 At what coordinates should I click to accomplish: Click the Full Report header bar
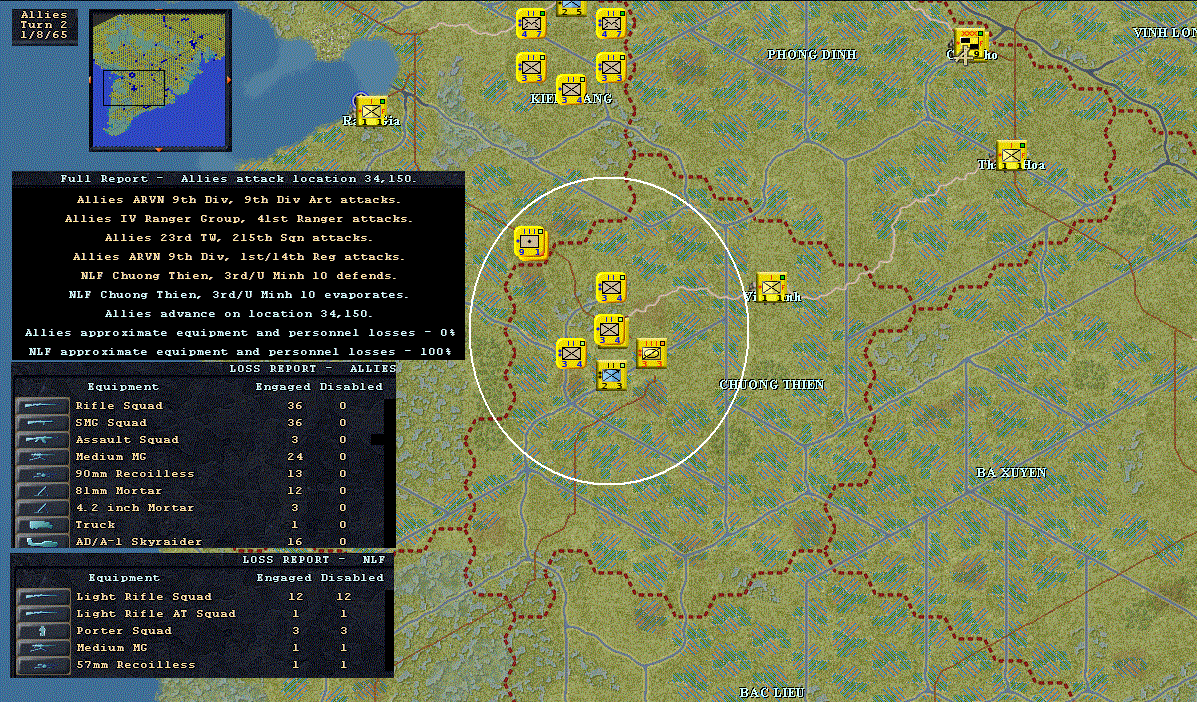point(238,179)
